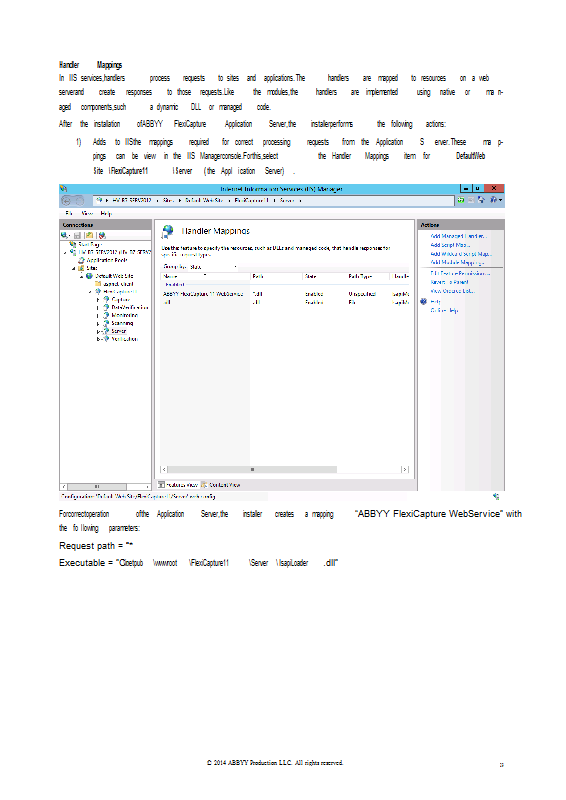This screenshot has width=566, height=800.
Task: Click the Online Help link in Actions pane
Action: (x=444, y=310)
